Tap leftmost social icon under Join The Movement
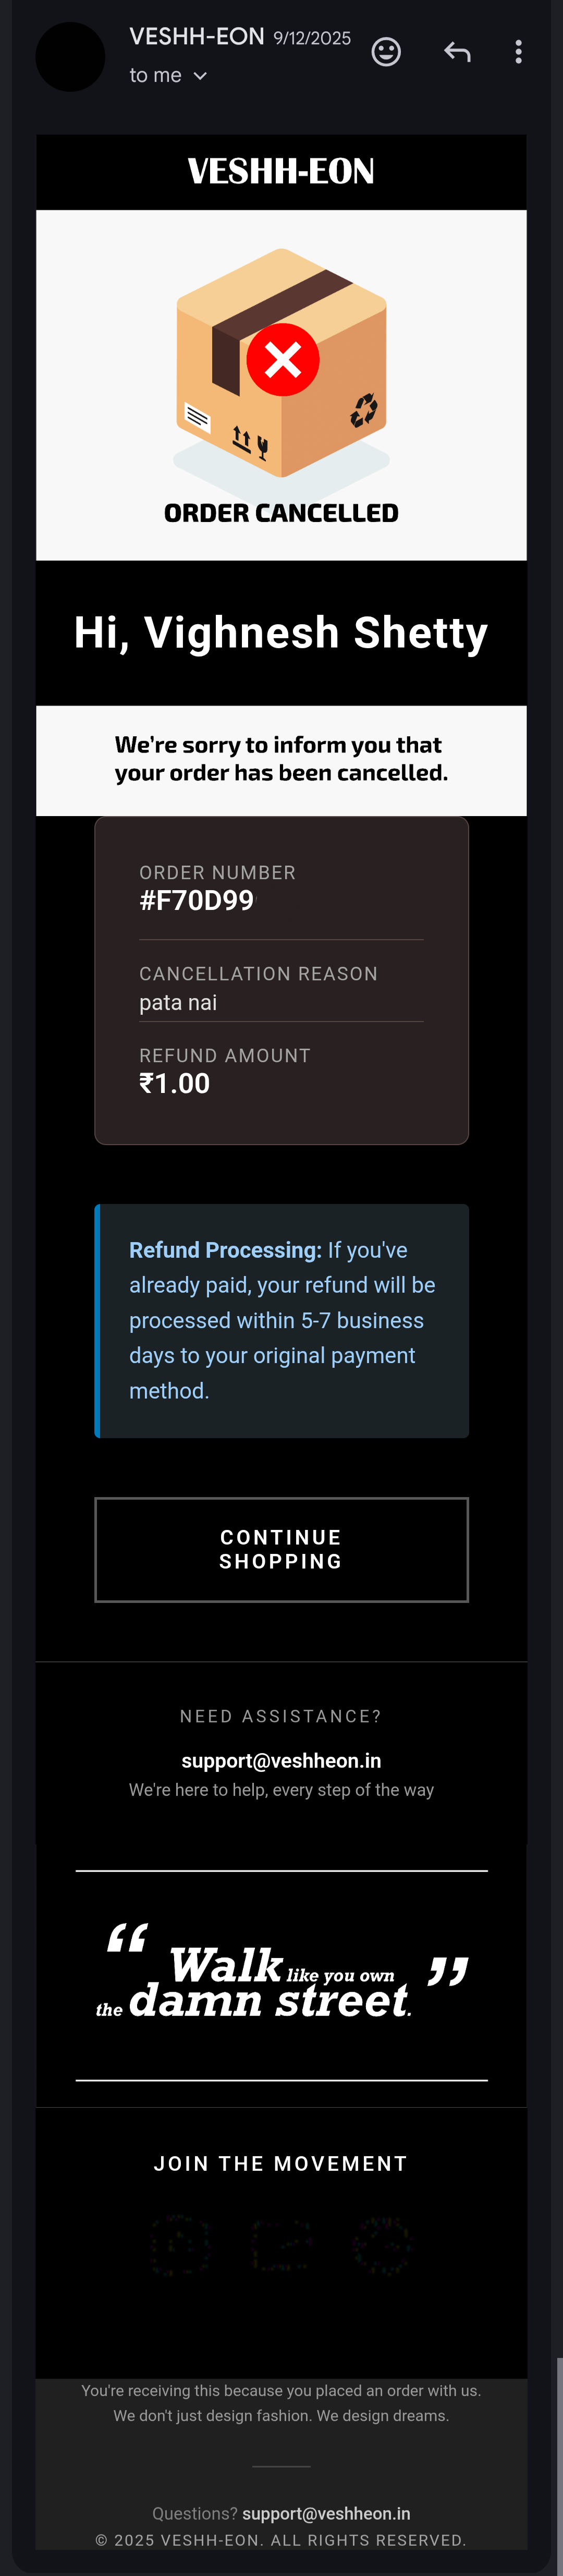Image resolution: width=563 pixels, height=2576 pixels. pos(181,2245)
